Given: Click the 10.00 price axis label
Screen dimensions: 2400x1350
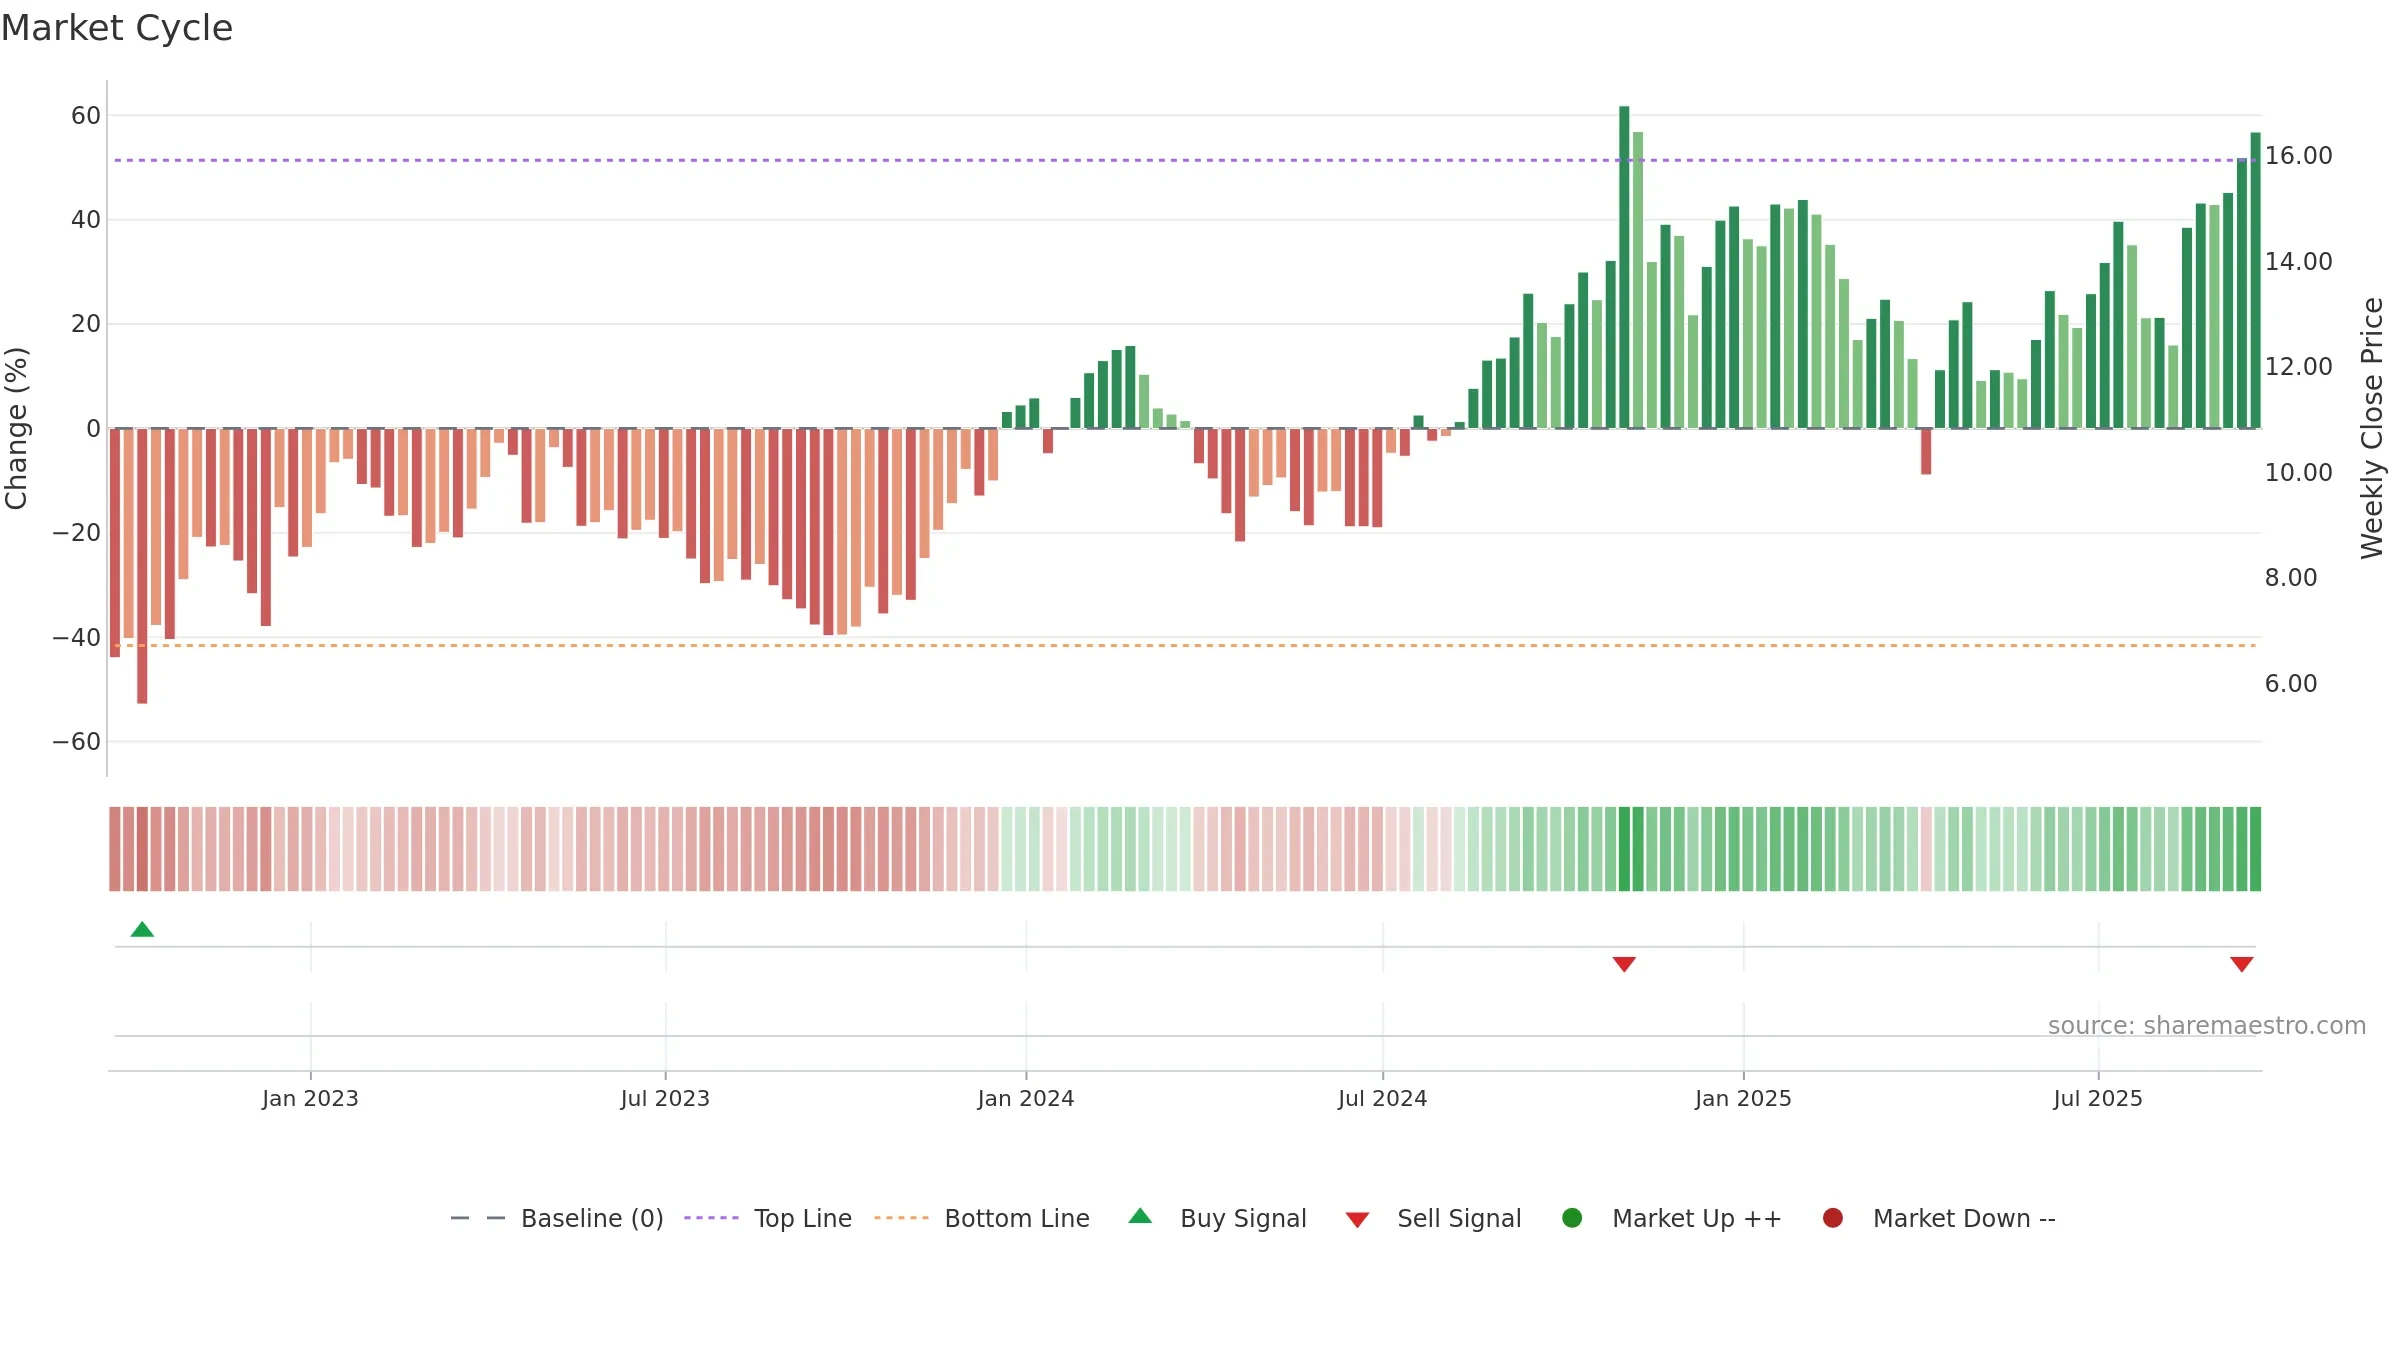Looking at the screenshot, I should 2298,473.
